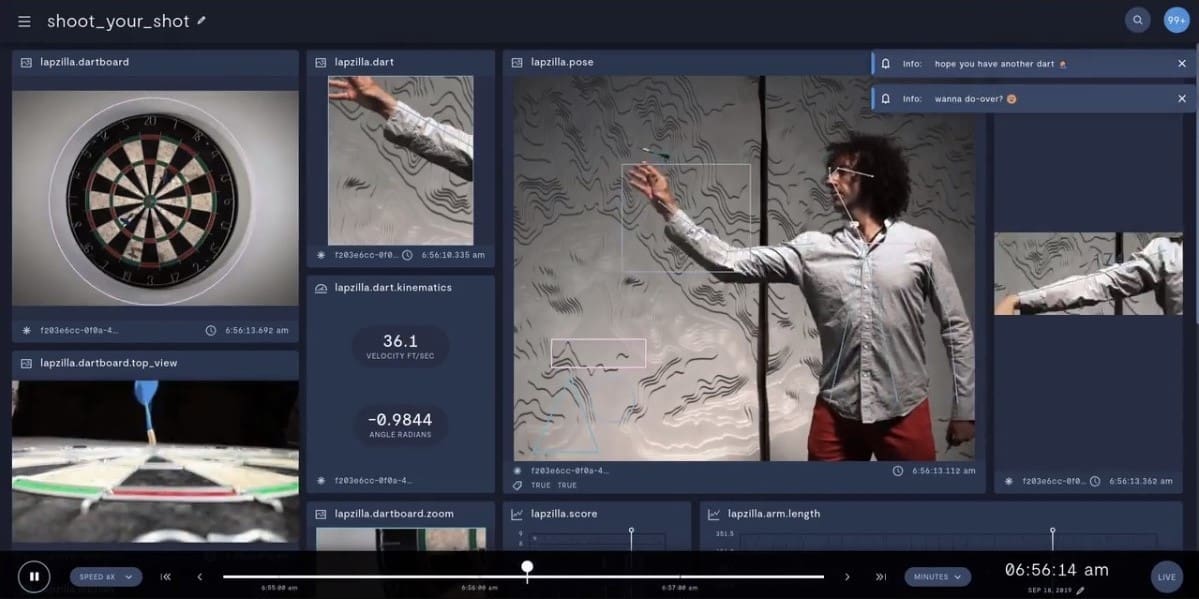This screenshot has width=1199, height=599.
Task: Click the ID asterisk icon under dartboard panel
Action: (27, 330)
